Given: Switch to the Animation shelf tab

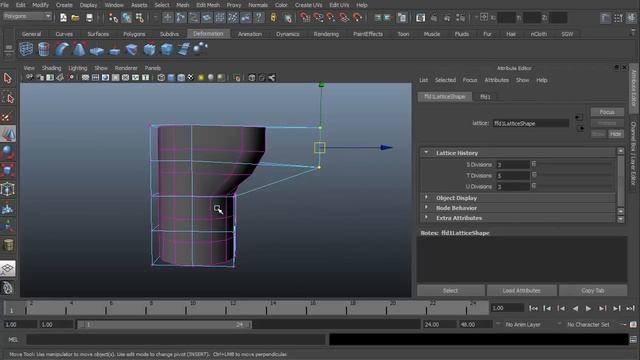Looking at the screenshot, I should coord(249,34).
